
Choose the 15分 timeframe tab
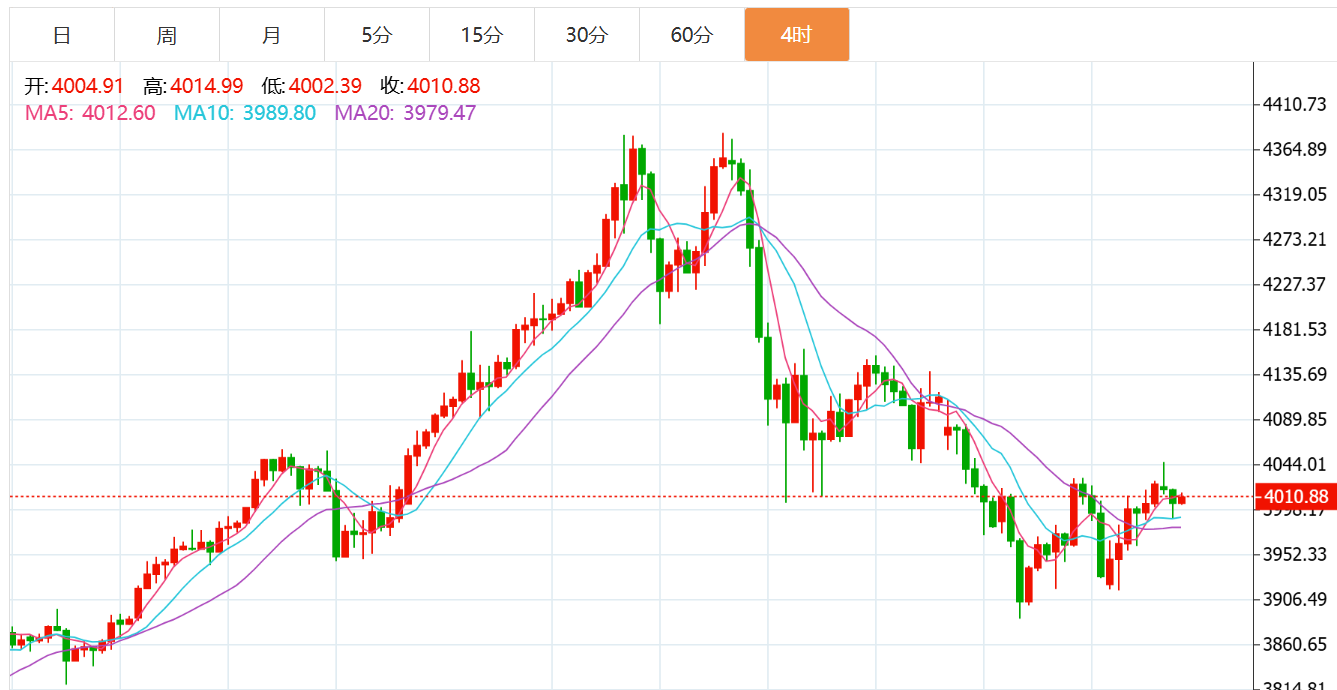pos(482,35)
